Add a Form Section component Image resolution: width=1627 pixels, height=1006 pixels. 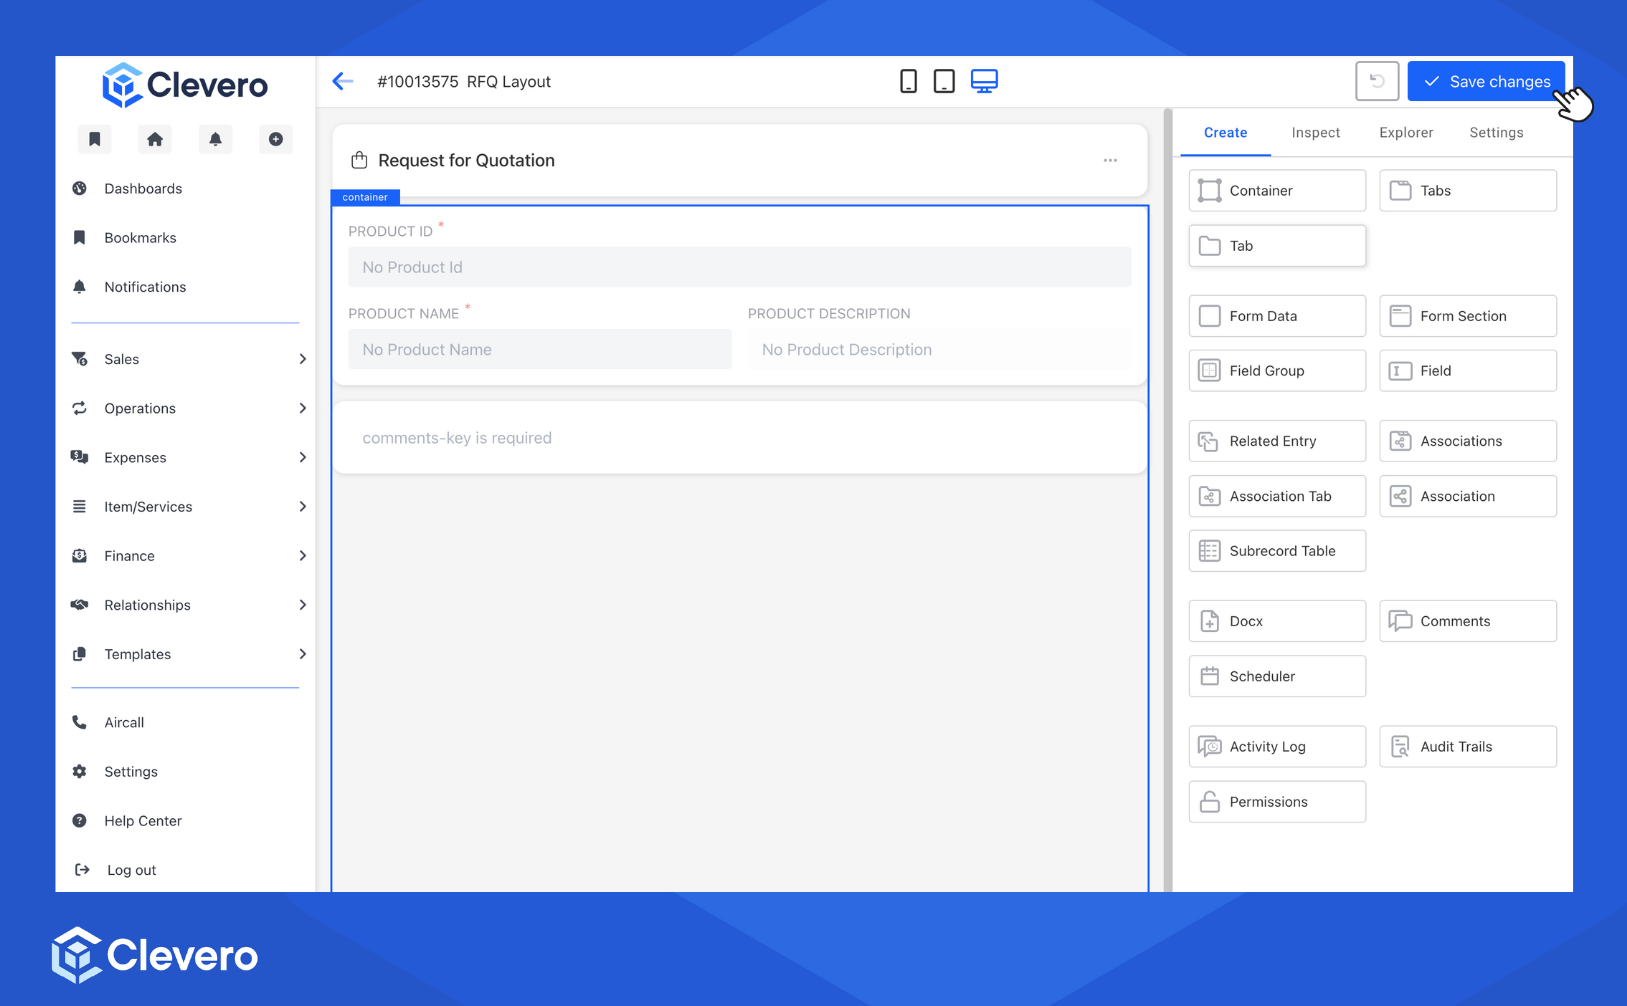click(x=1468, y=316)
